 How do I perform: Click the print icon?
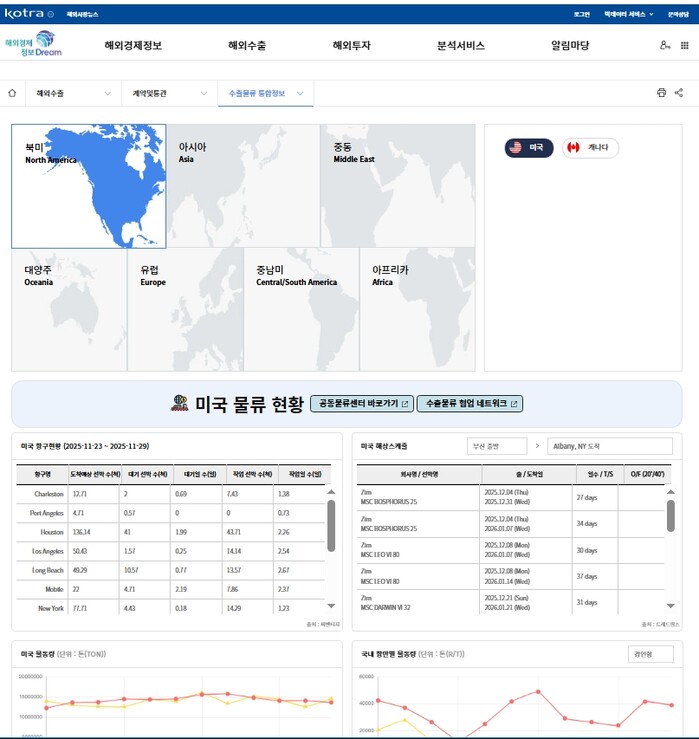pos(661,93)
